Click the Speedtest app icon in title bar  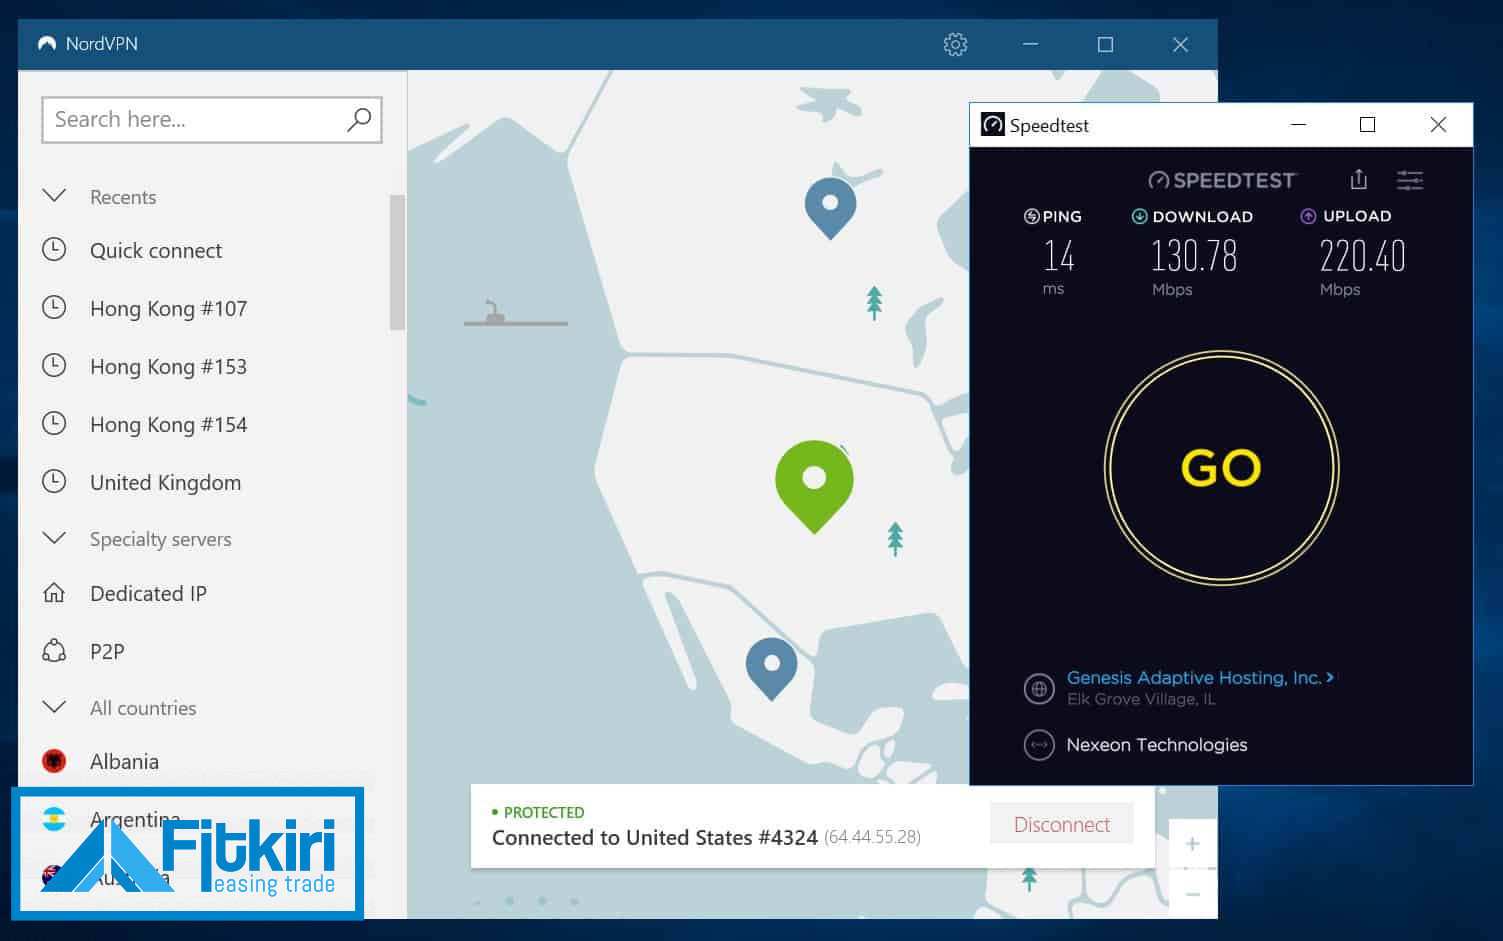992,125
